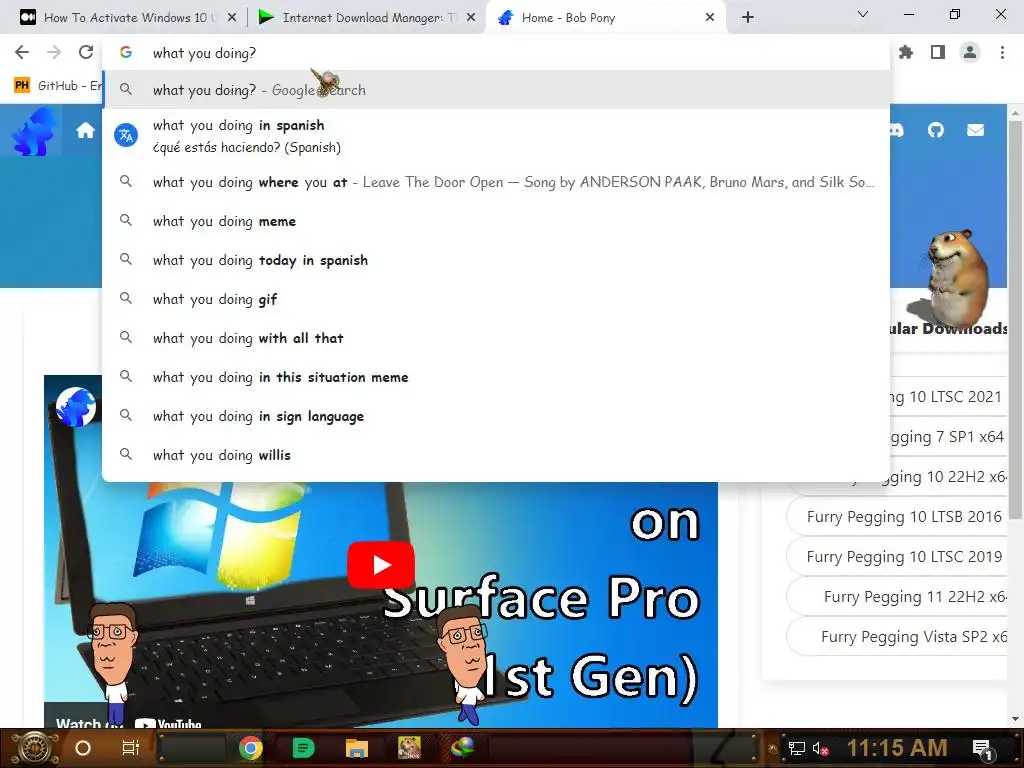Select 'what you doing? - Google Search' suggestion
This screenshot has height=768, width=1024.
coord(496,90)
